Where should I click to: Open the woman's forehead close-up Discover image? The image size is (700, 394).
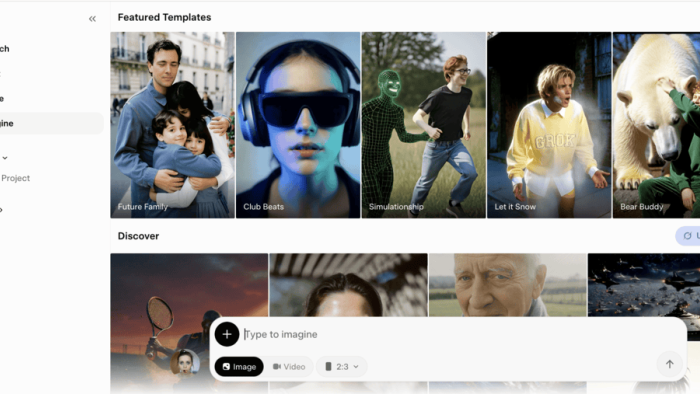tap(348, 285)
